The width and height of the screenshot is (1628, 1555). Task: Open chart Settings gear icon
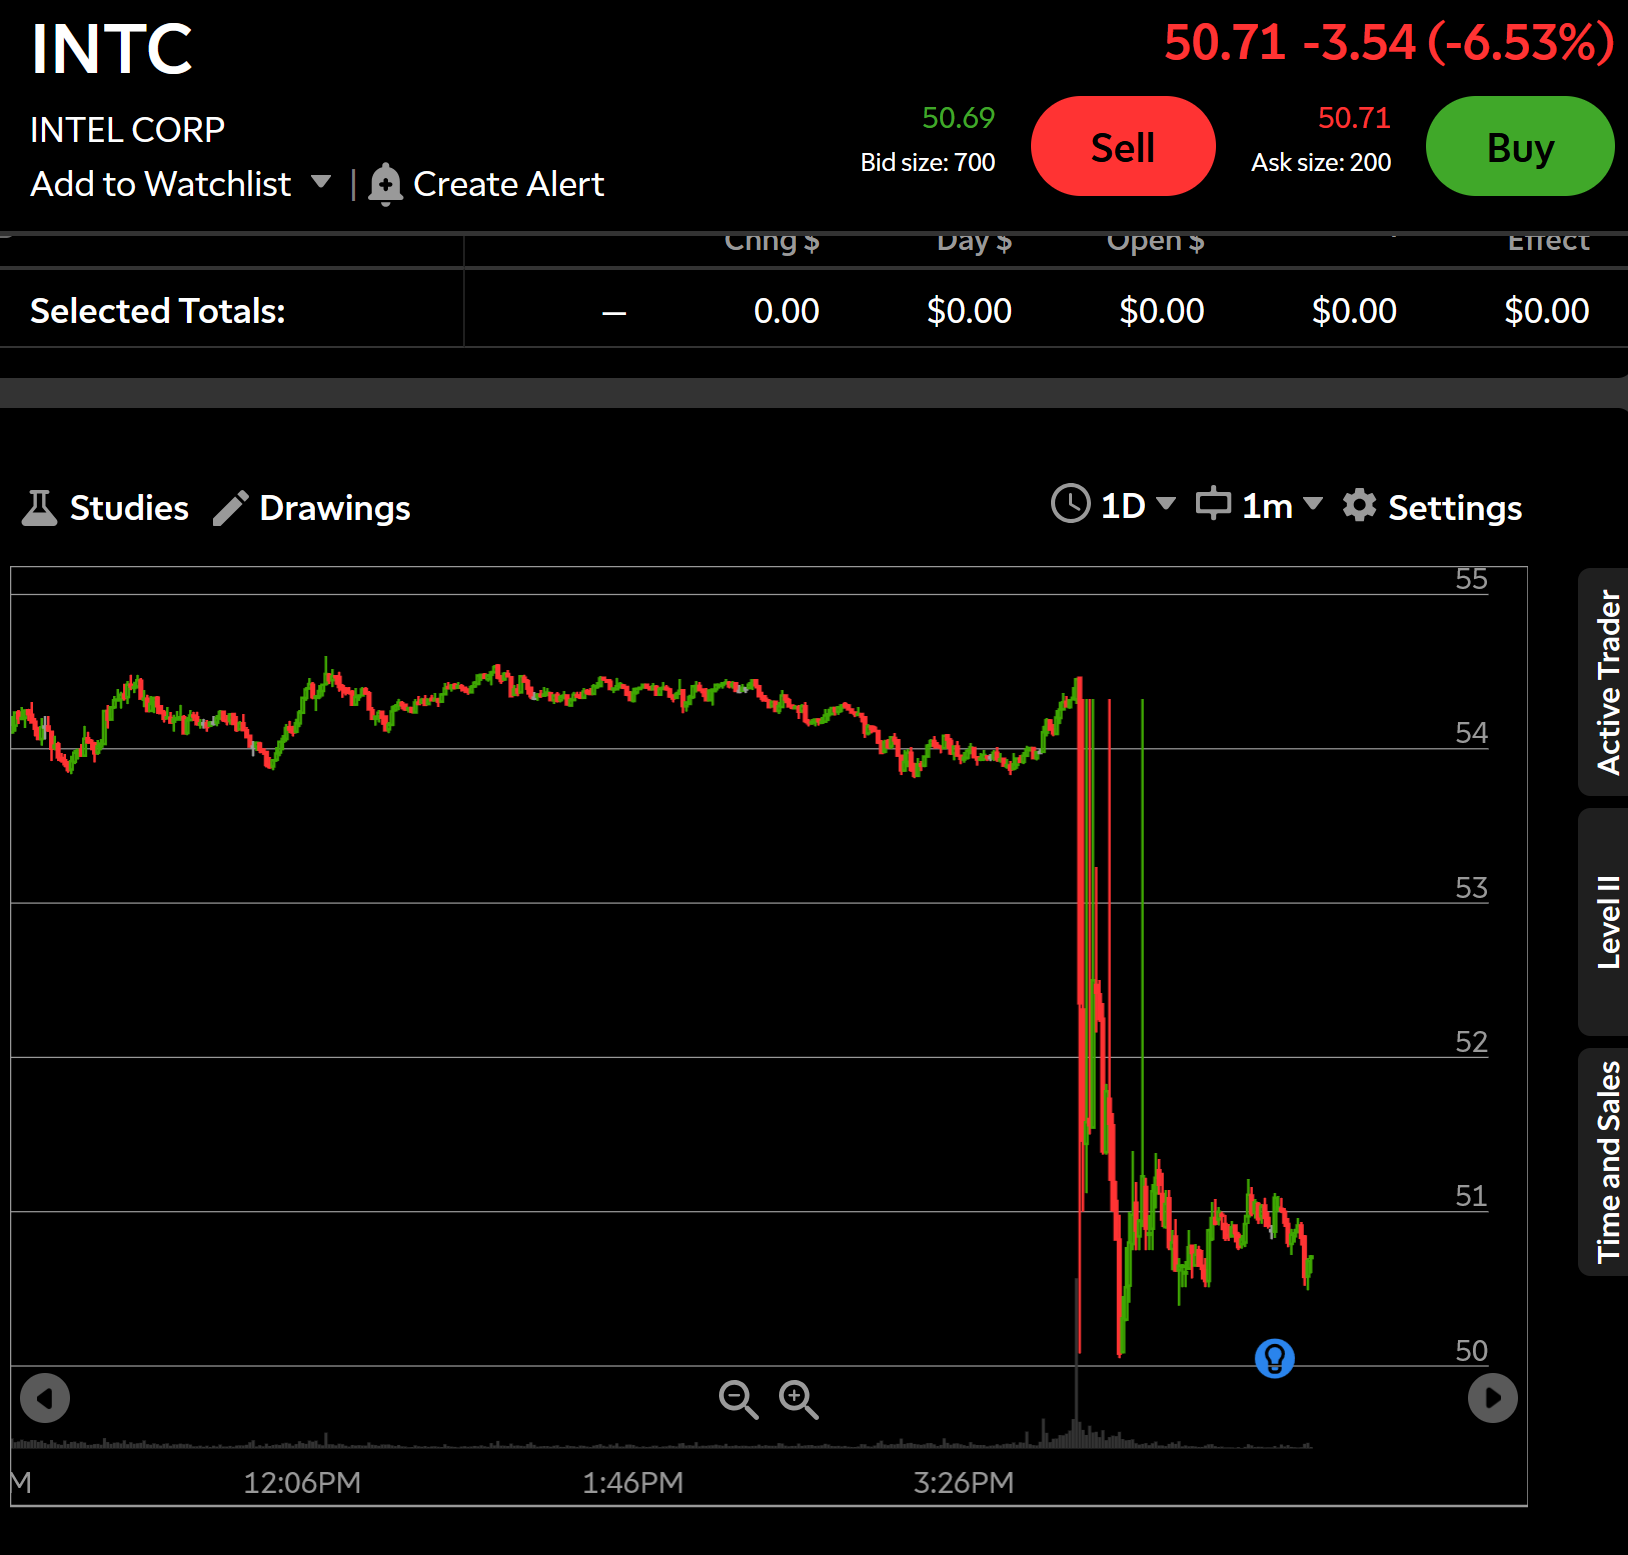pos(1359,505)
